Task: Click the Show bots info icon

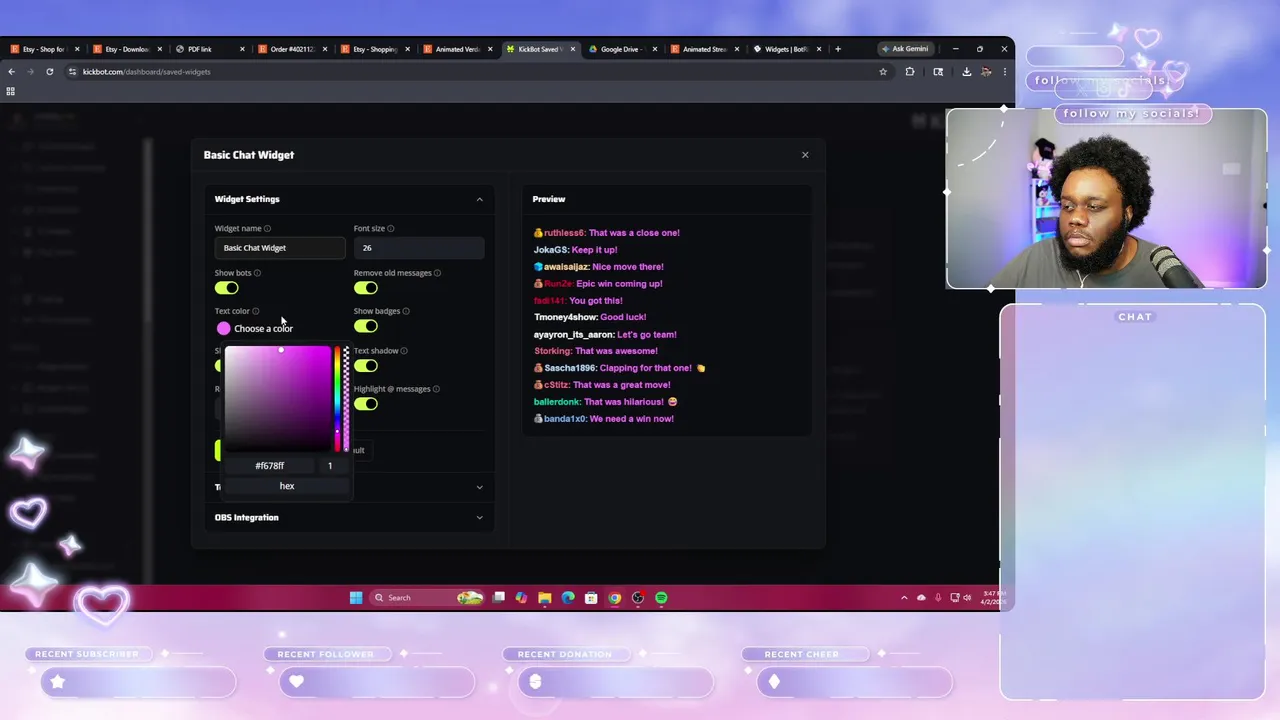Action: (257, 273)
